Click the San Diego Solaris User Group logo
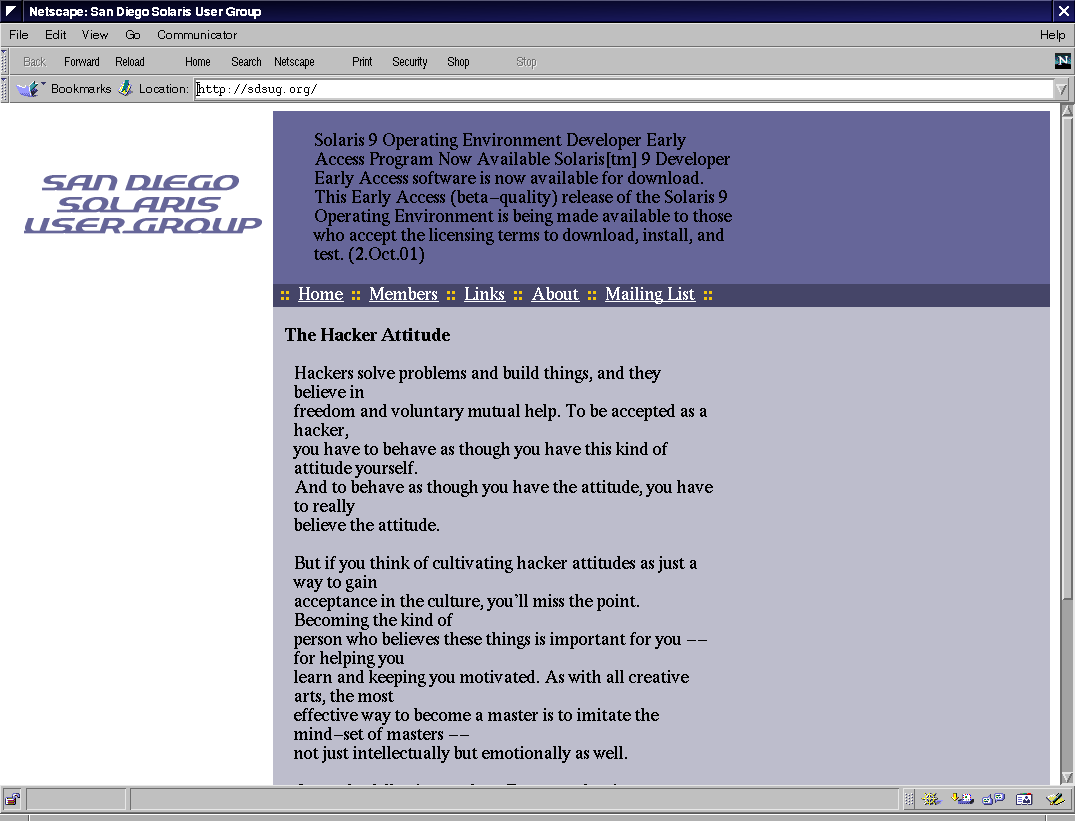Screen dimensions: 1075x821 [x=143, y=204]
